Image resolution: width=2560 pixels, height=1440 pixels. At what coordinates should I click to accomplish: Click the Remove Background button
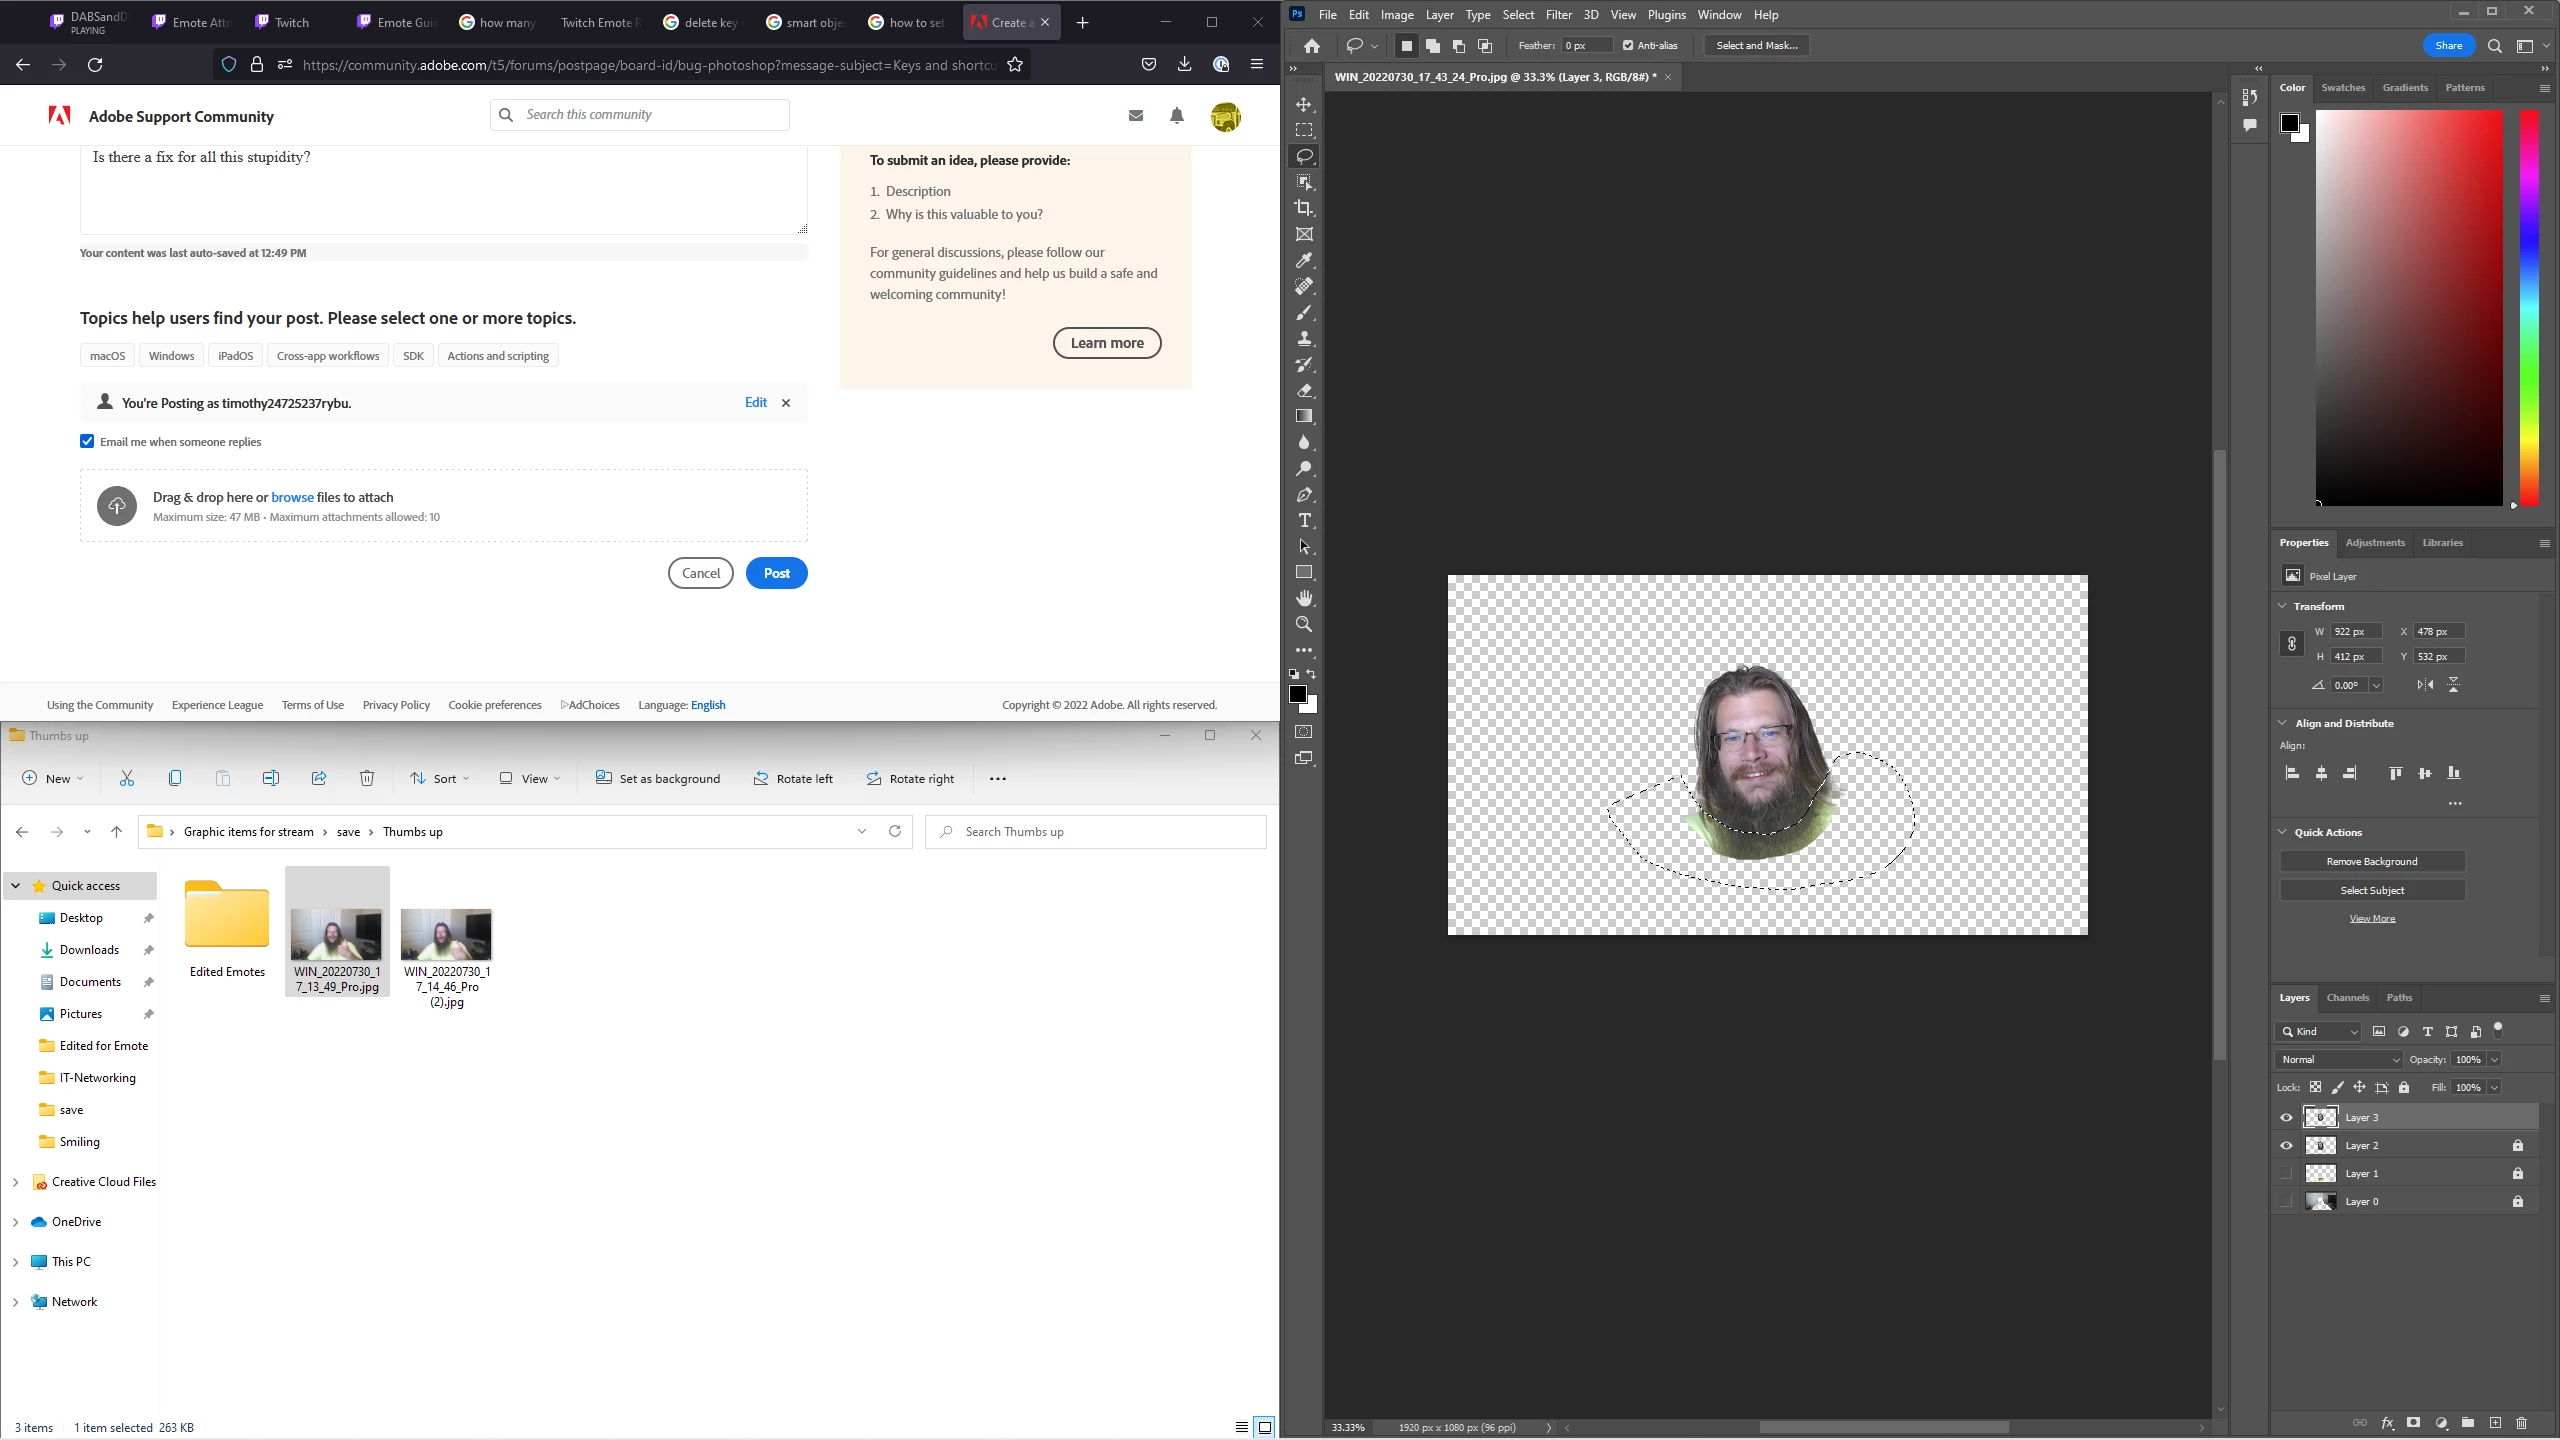2371,862
